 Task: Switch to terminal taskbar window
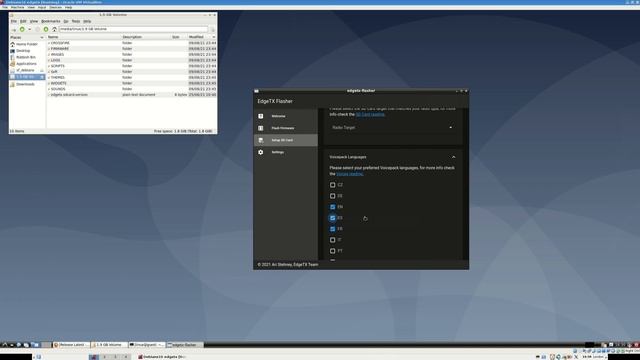pos(146,345)
